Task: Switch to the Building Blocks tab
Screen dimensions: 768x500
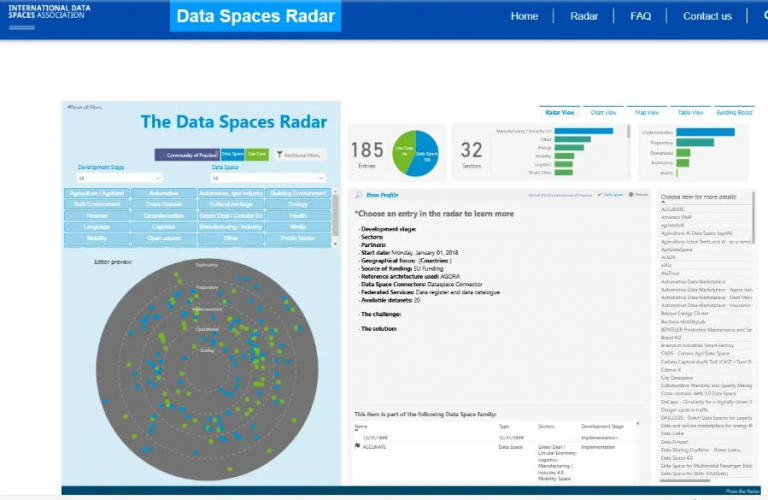Action: pos(734,112)
